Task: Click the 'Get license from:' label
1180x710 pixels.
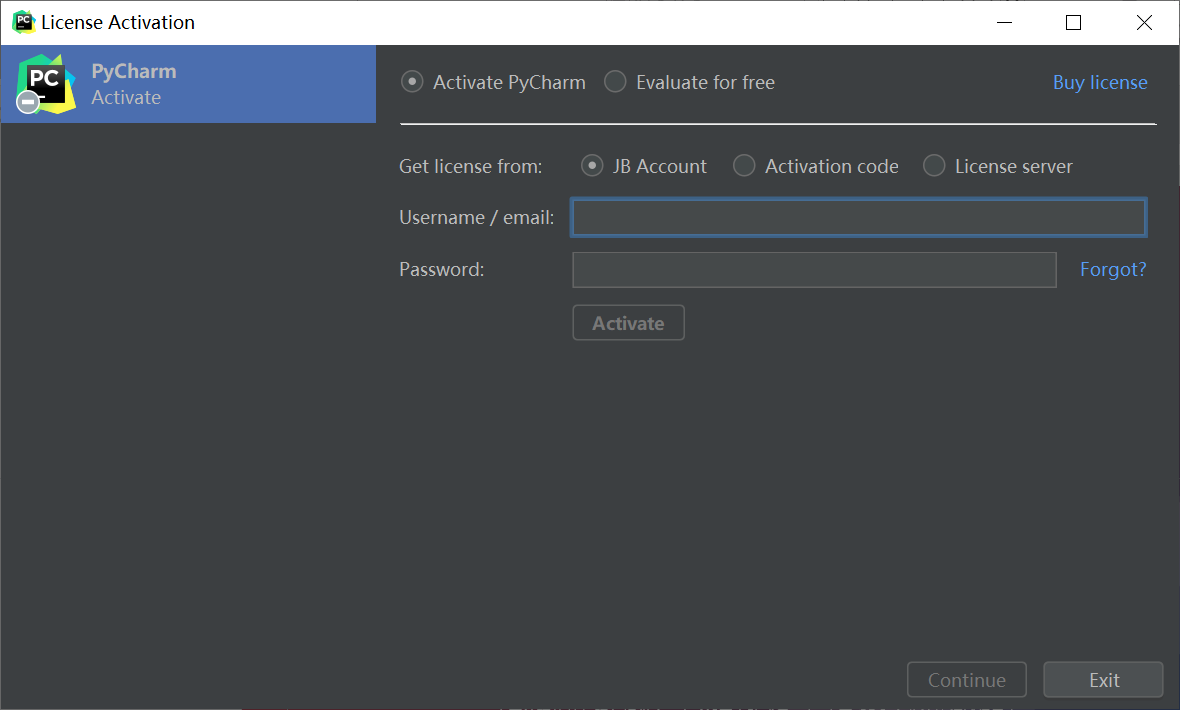Action: tap(470, 166)
